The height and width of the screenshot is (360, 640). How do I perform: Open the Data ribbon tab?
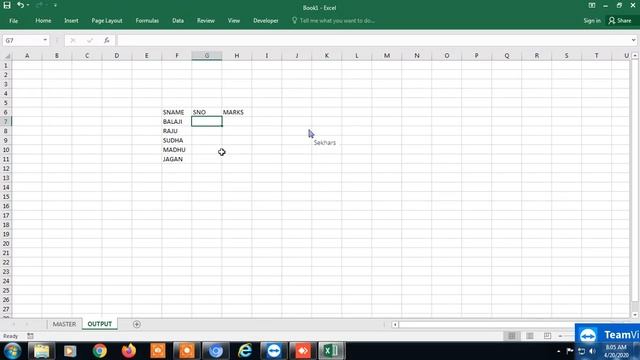tap(178, 20)
